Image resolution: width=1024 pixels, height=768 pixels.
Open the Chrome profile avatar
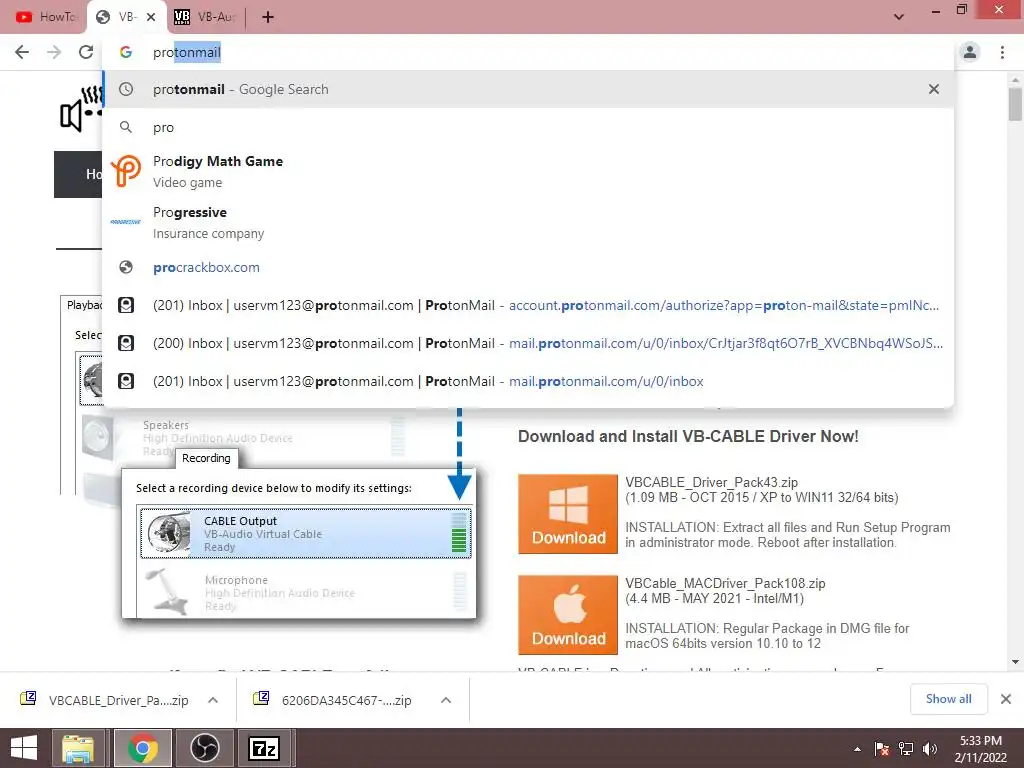click(x=970, y=52)
